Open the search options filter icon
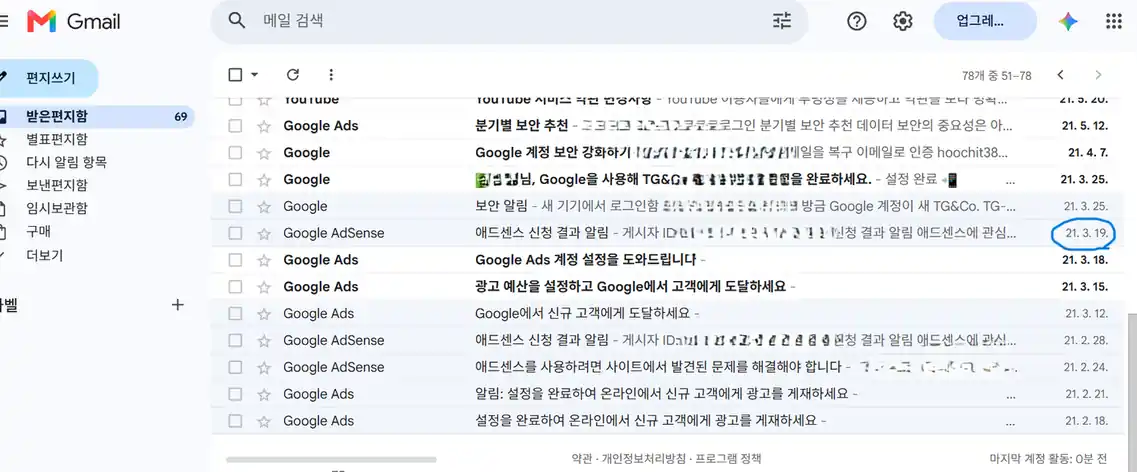Screen dimensions: 1137x472 point(782,21)
